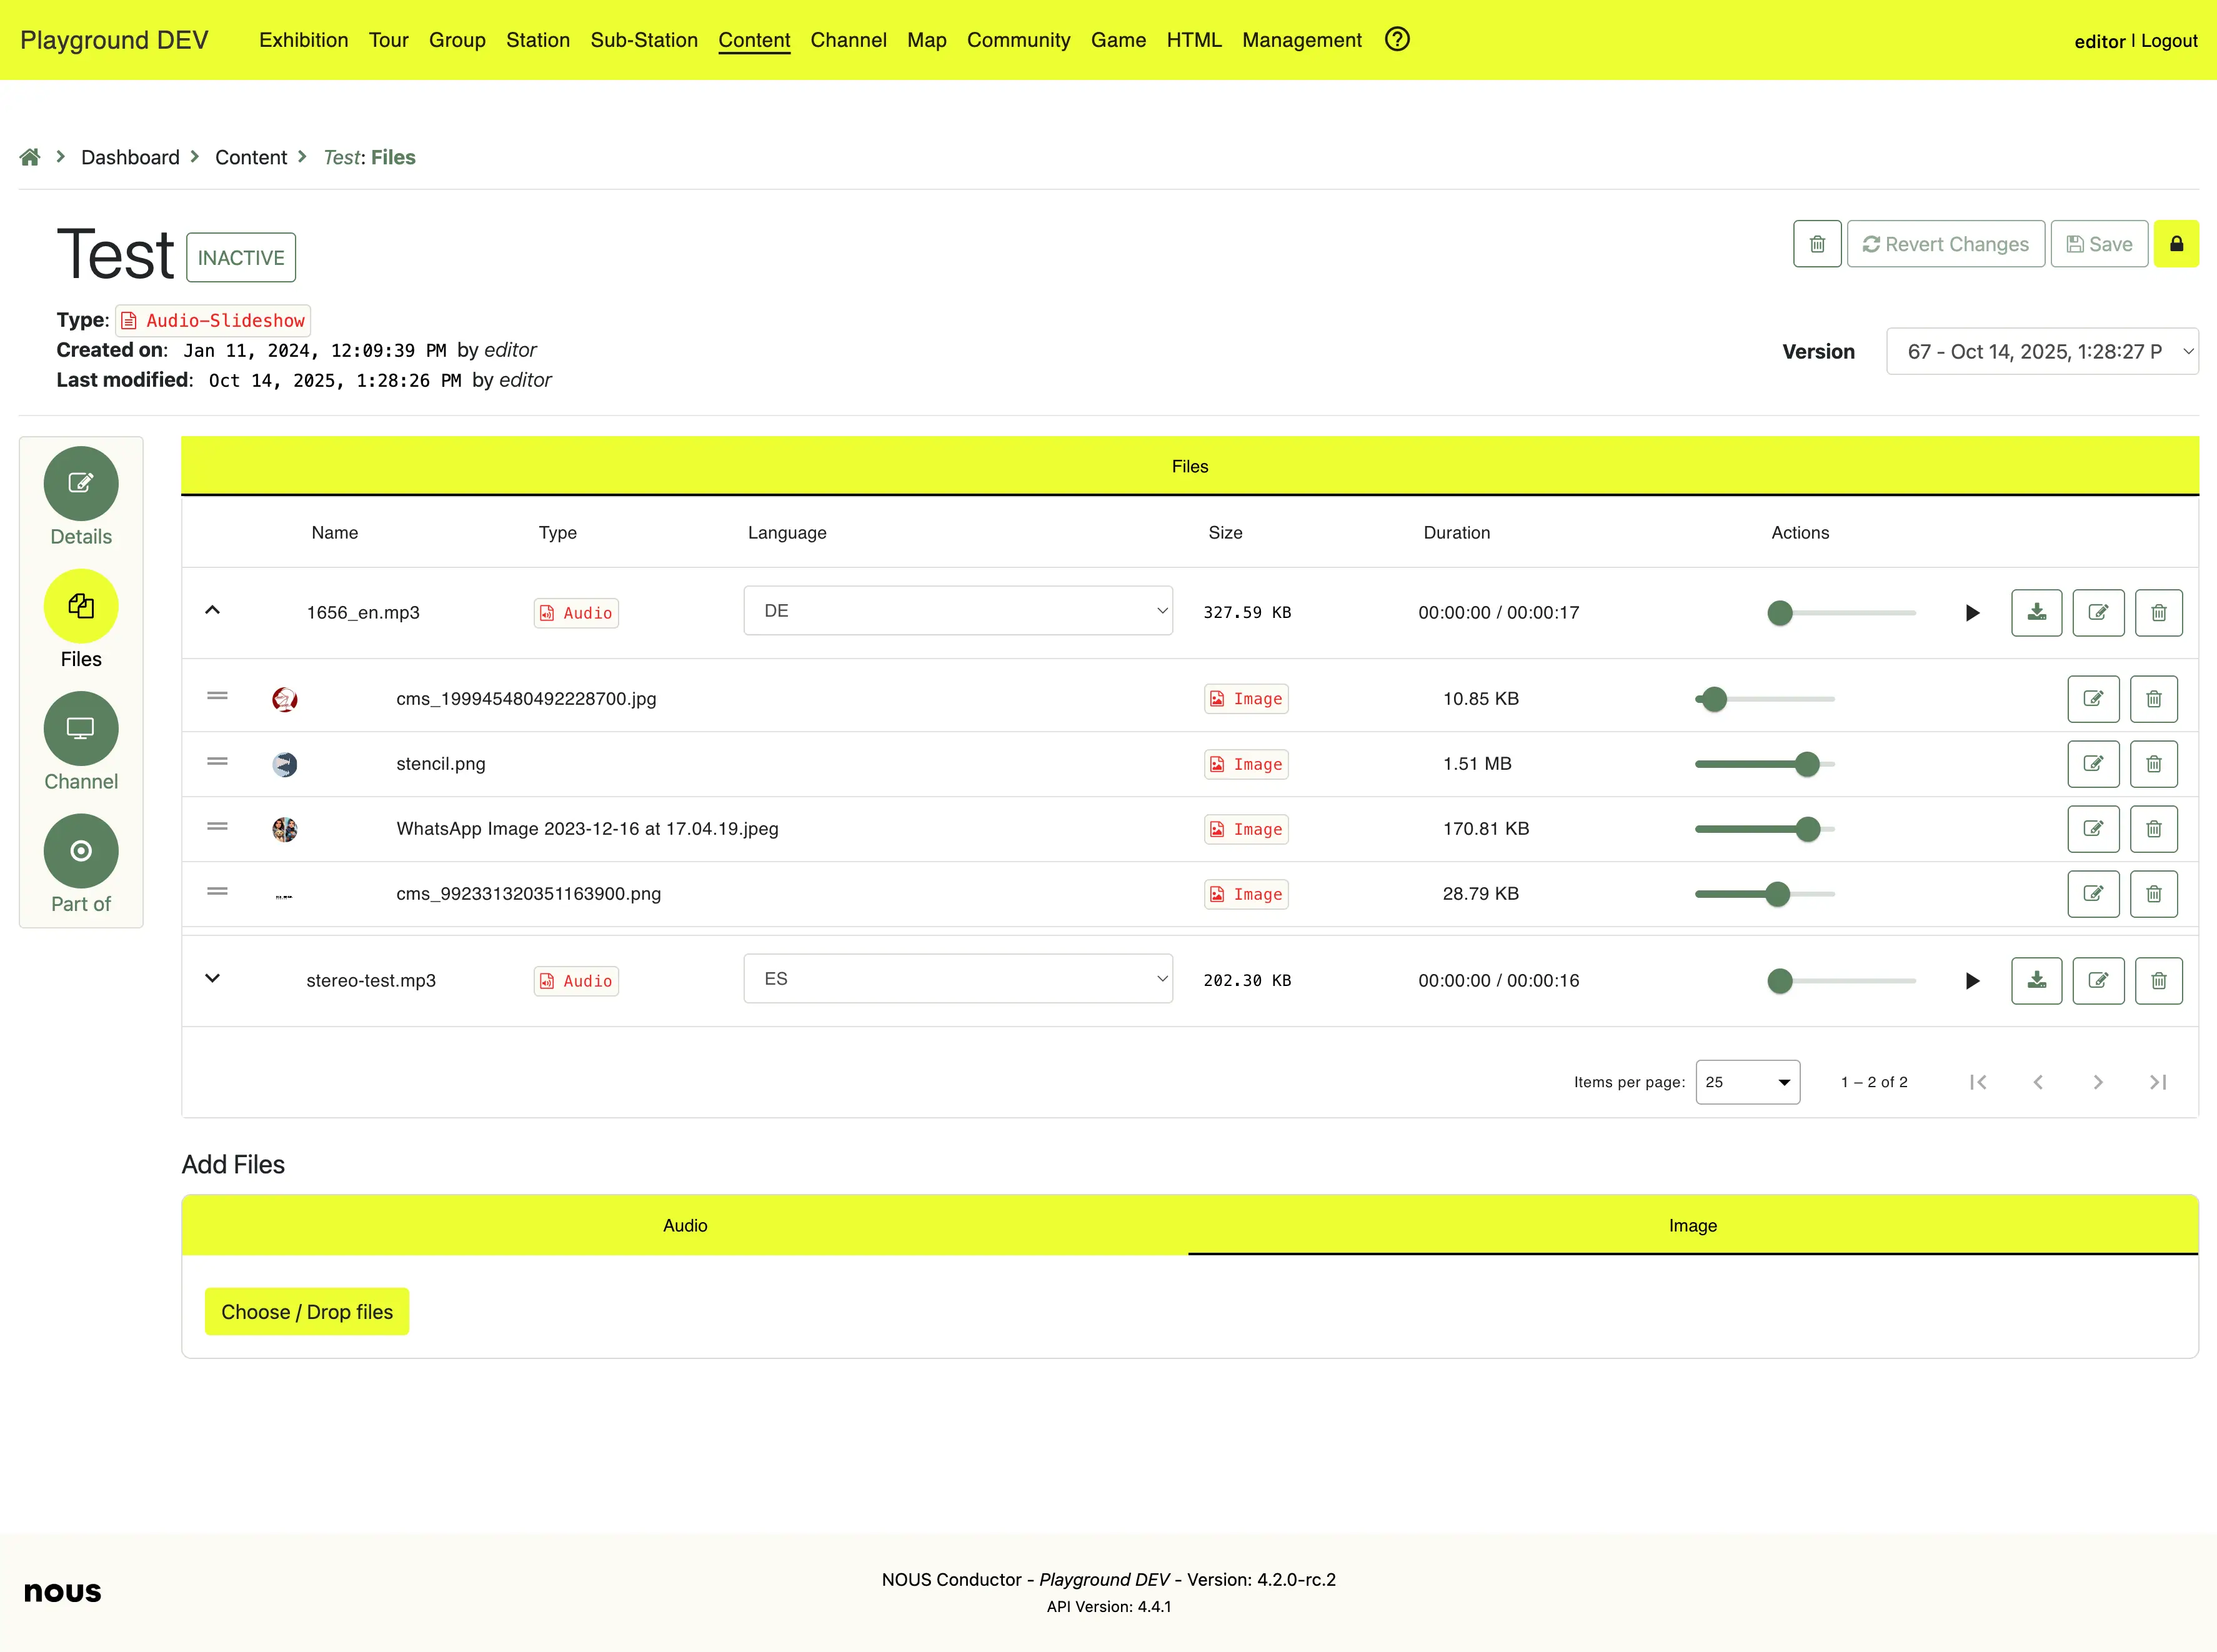Viewport: 2217px width, 1652px height.
Task: Click the Choose / Drop files button
Action: [x=307, y=1311]
